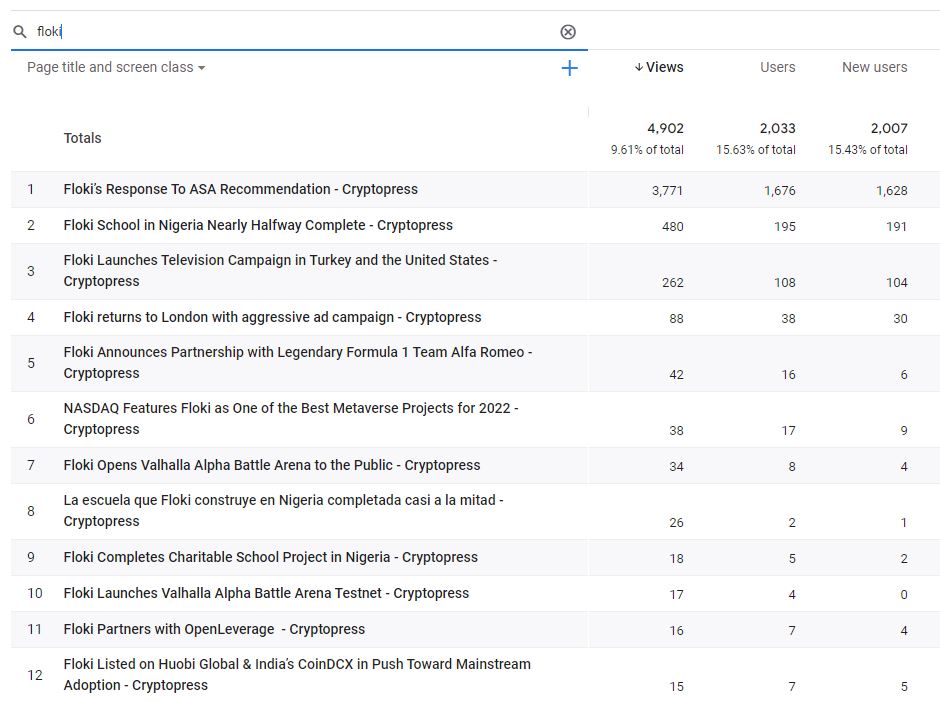
Task: Click users value 17 in NASDAQ row
Action: [788, 430]
